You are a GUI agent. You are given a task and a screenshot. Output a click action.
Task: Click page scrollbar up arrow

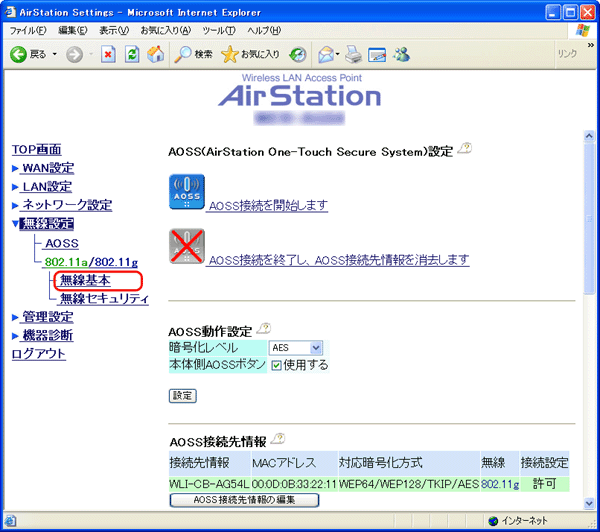point(589,135)
